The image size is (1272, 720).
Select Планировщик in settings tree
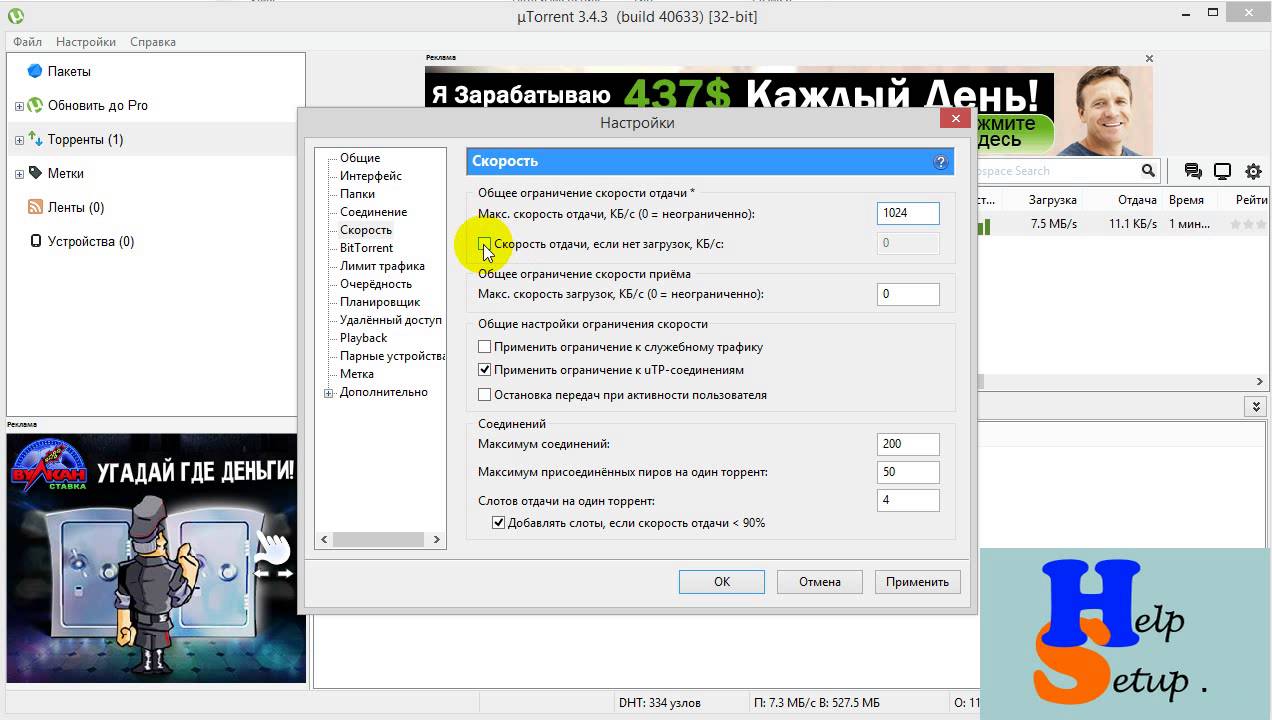coord(380,302)
